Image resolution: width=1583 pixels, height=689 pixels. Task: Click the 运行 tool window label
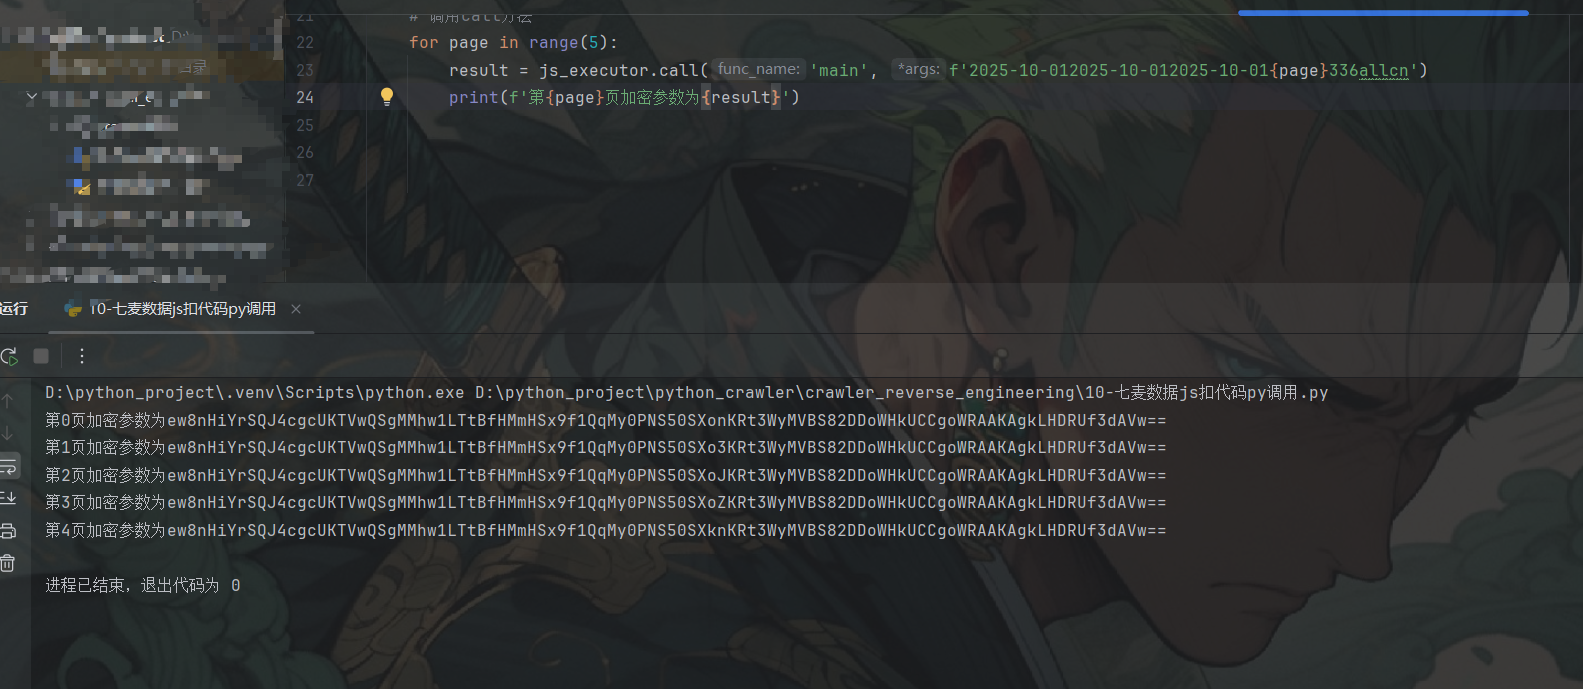(14, 309)
